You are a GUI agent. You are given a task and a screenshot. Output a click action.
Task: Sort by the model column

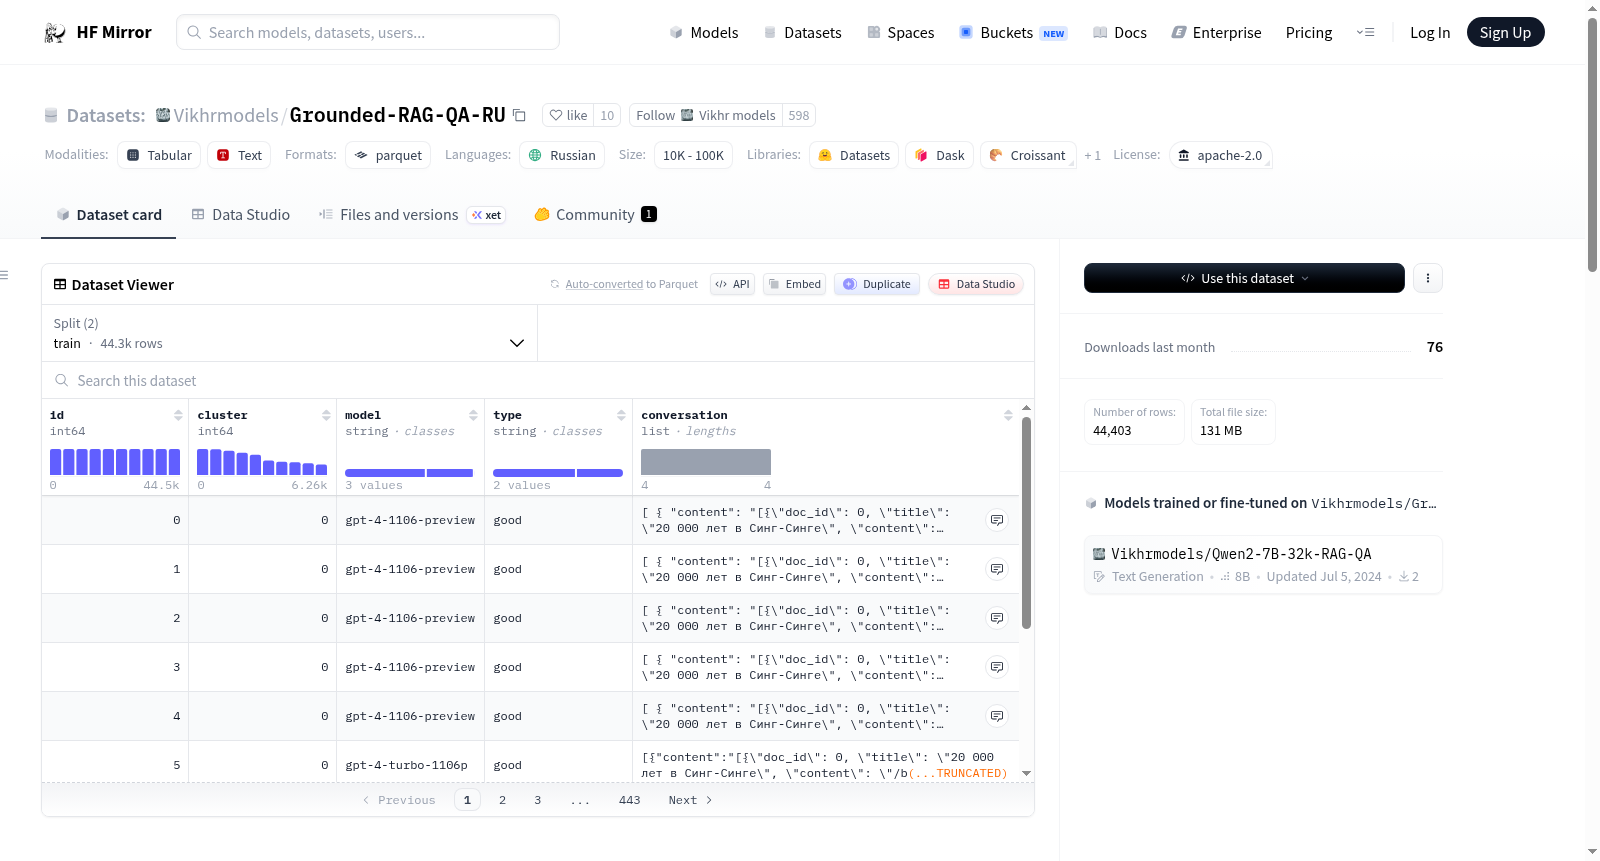point(473,415)
